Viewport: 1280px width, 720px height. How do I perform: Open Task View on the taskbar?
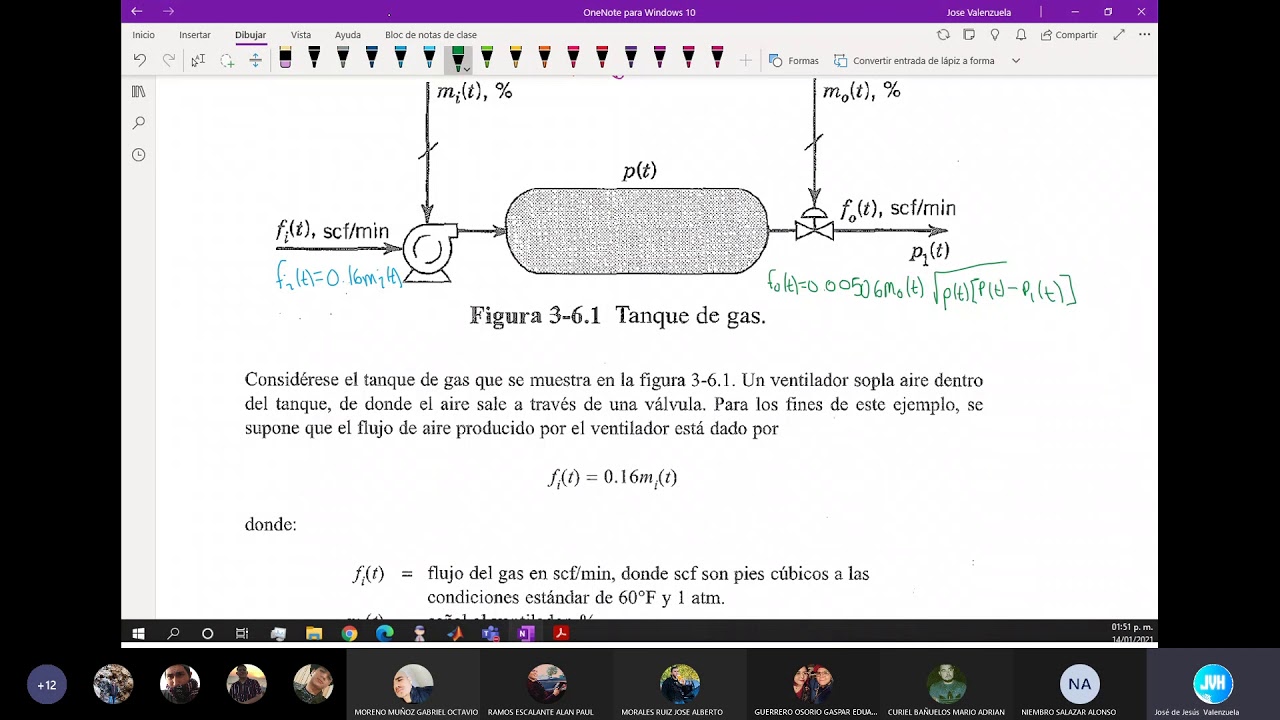click(242, 633)
